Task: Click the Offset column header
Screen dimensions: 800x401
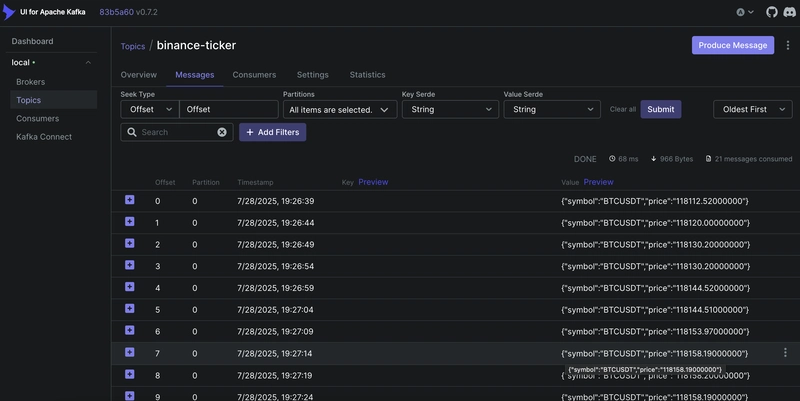Action: click(x=165, y=183)
